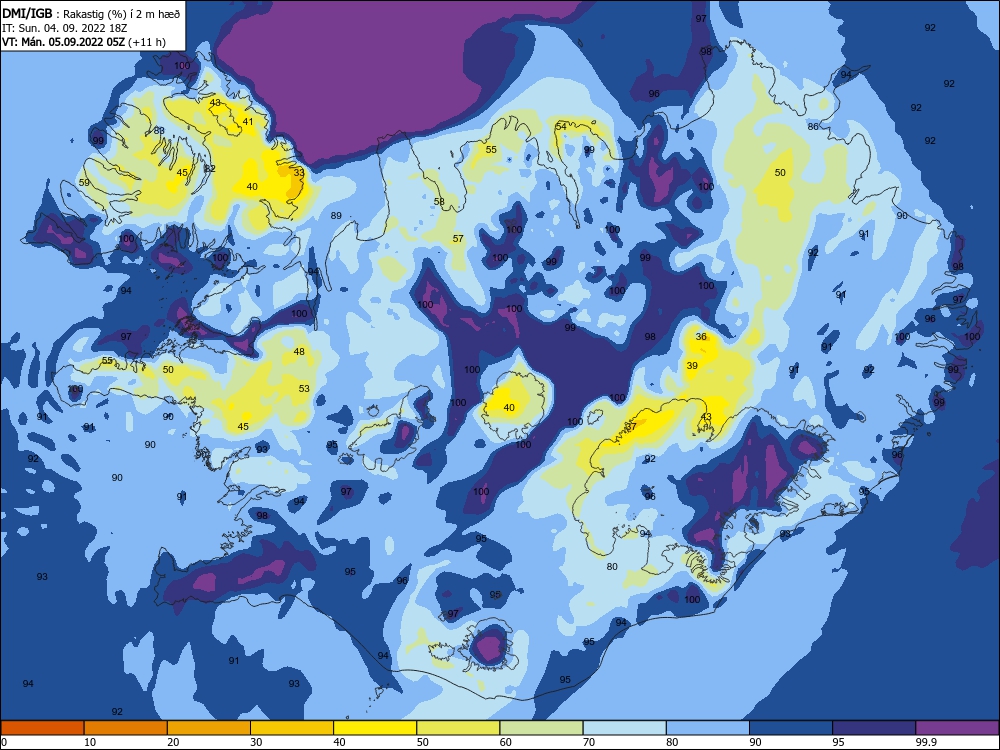Click the '89' humidity value on the map

pyautogui.click(x=336, y=216)
